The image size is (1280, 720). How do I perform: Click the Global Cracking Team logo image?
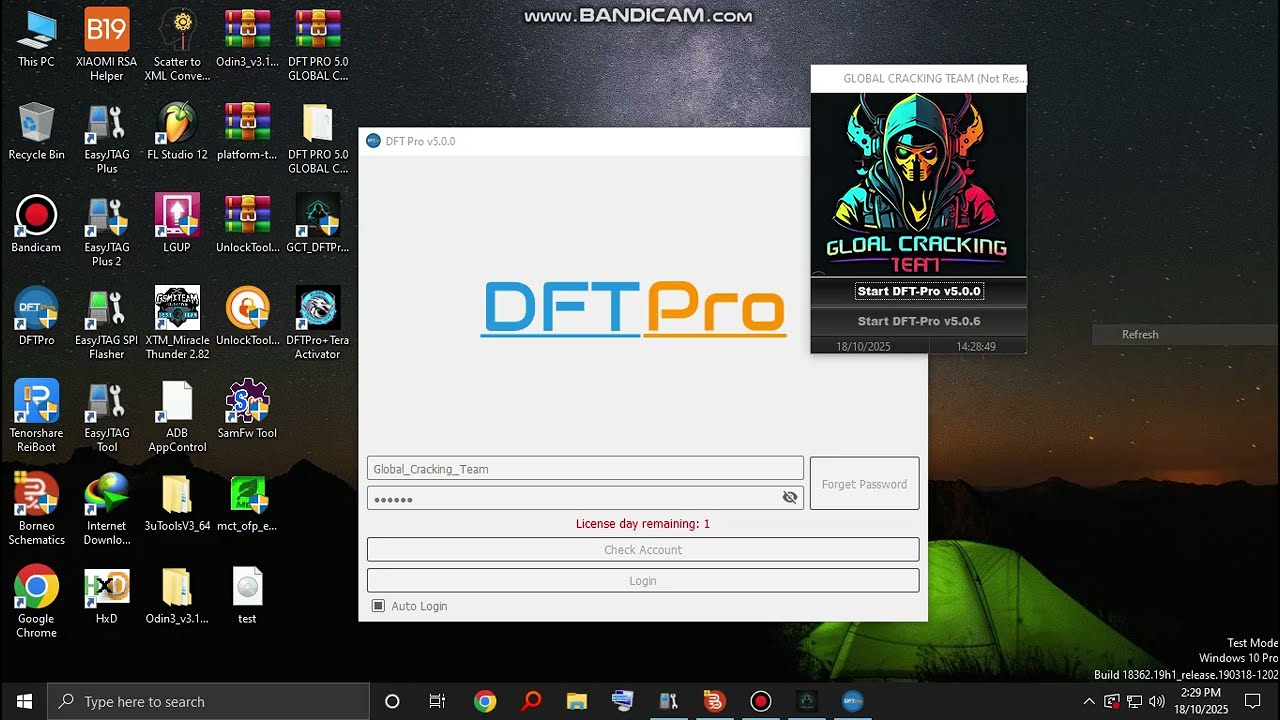pos(918,184)
